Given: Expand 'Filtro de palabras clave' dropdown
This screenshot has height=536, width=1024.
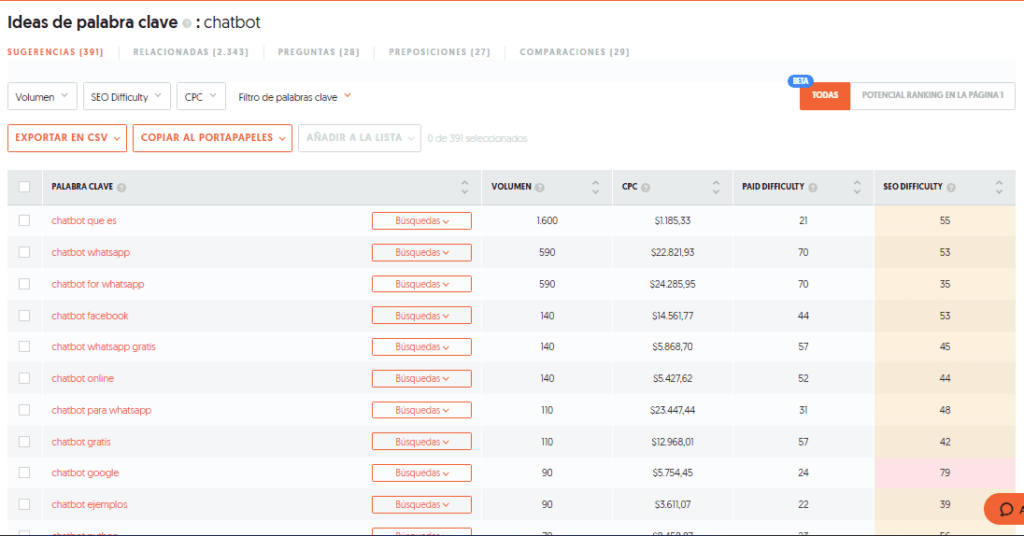Looking at the screenshot, I should [295, 97].
